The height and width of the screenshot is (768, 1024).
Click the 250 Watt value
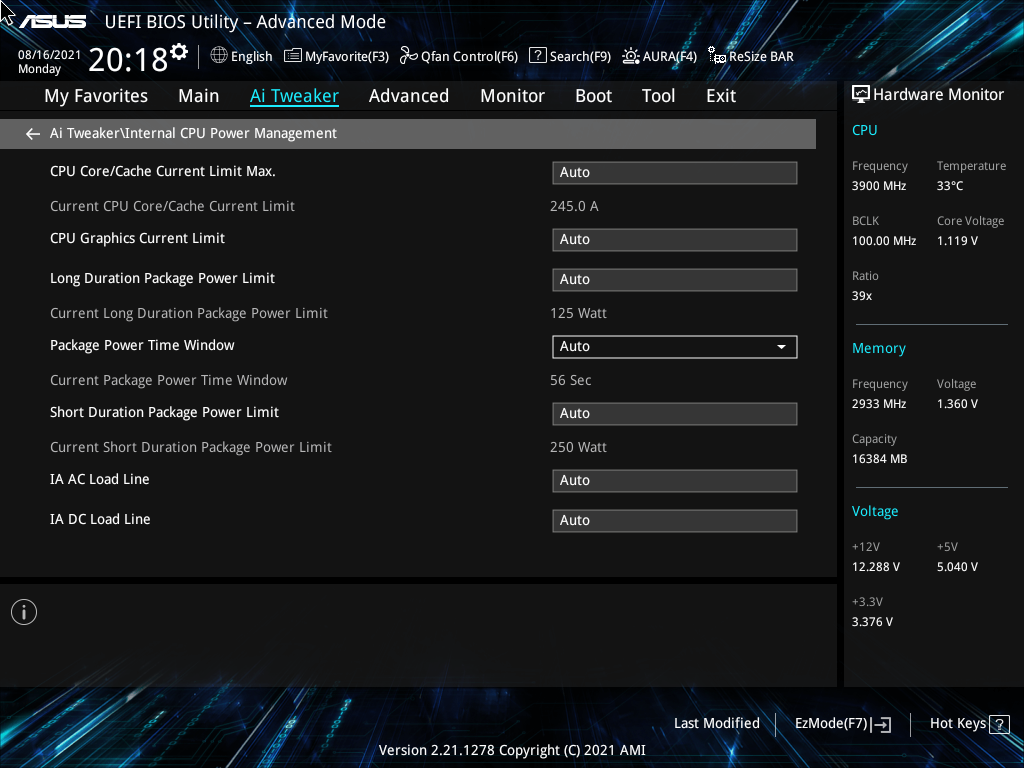pyautogui.click(x=578, y=447)
